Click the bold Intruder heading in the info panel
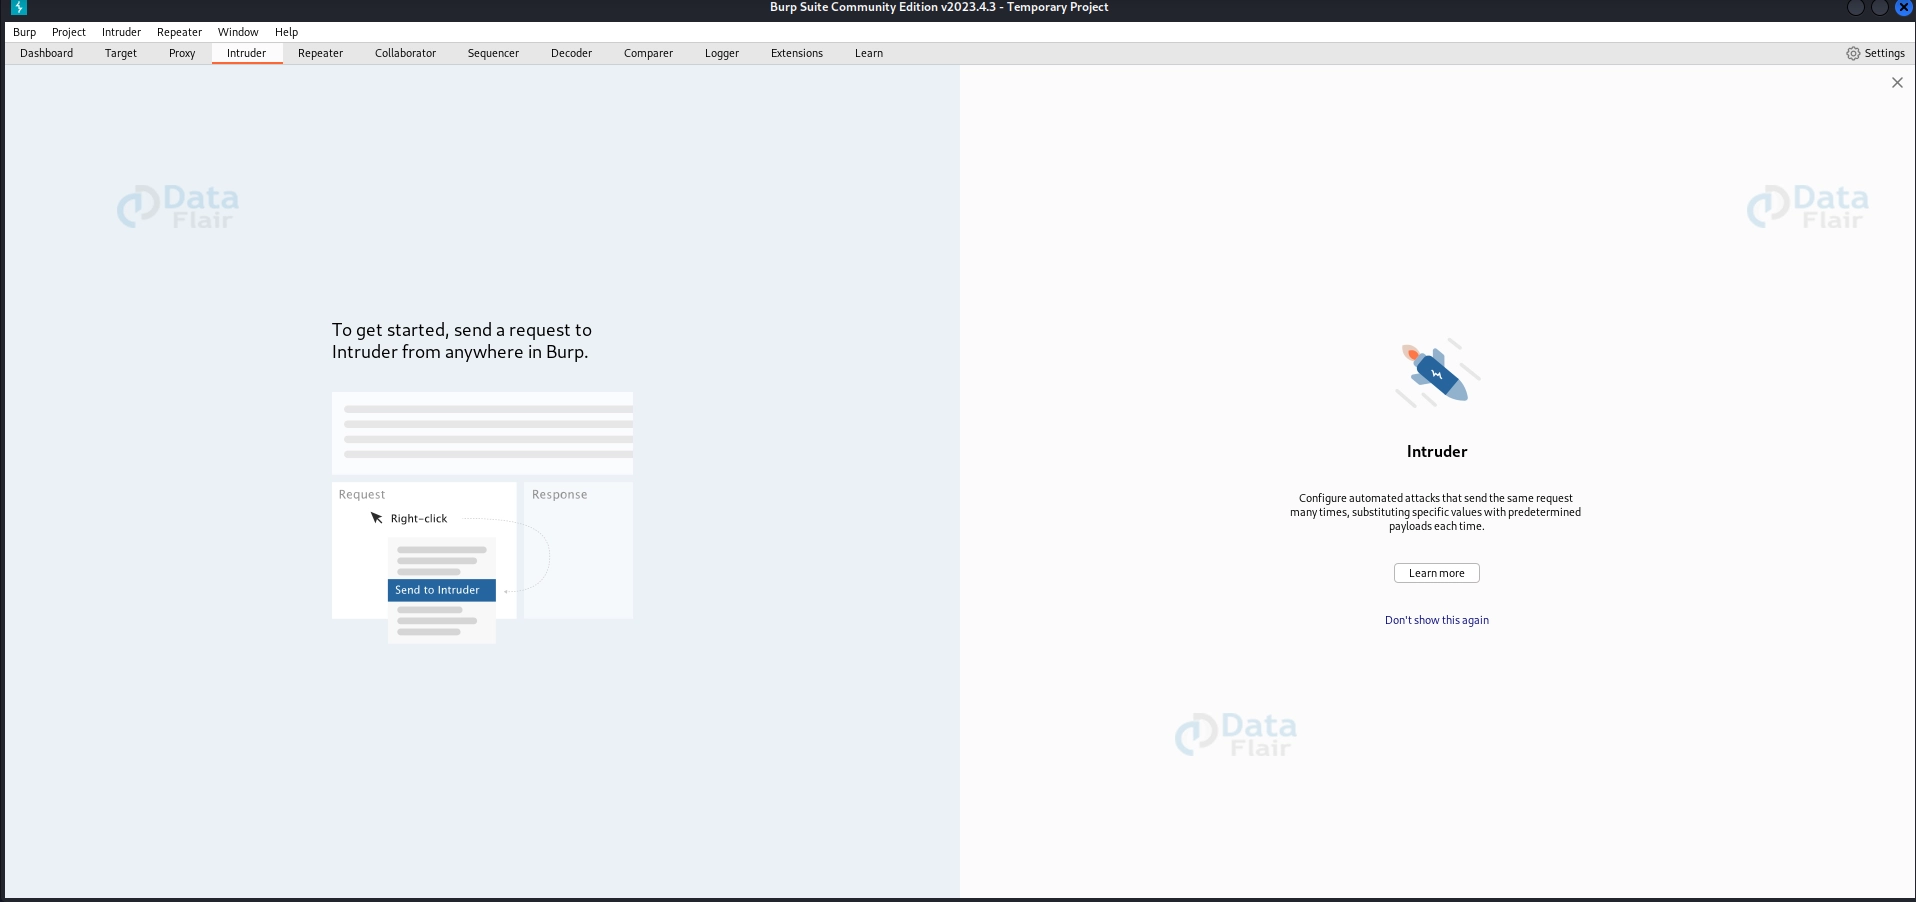Viewport: 1916px width, 902px height. click(1437, 452)
